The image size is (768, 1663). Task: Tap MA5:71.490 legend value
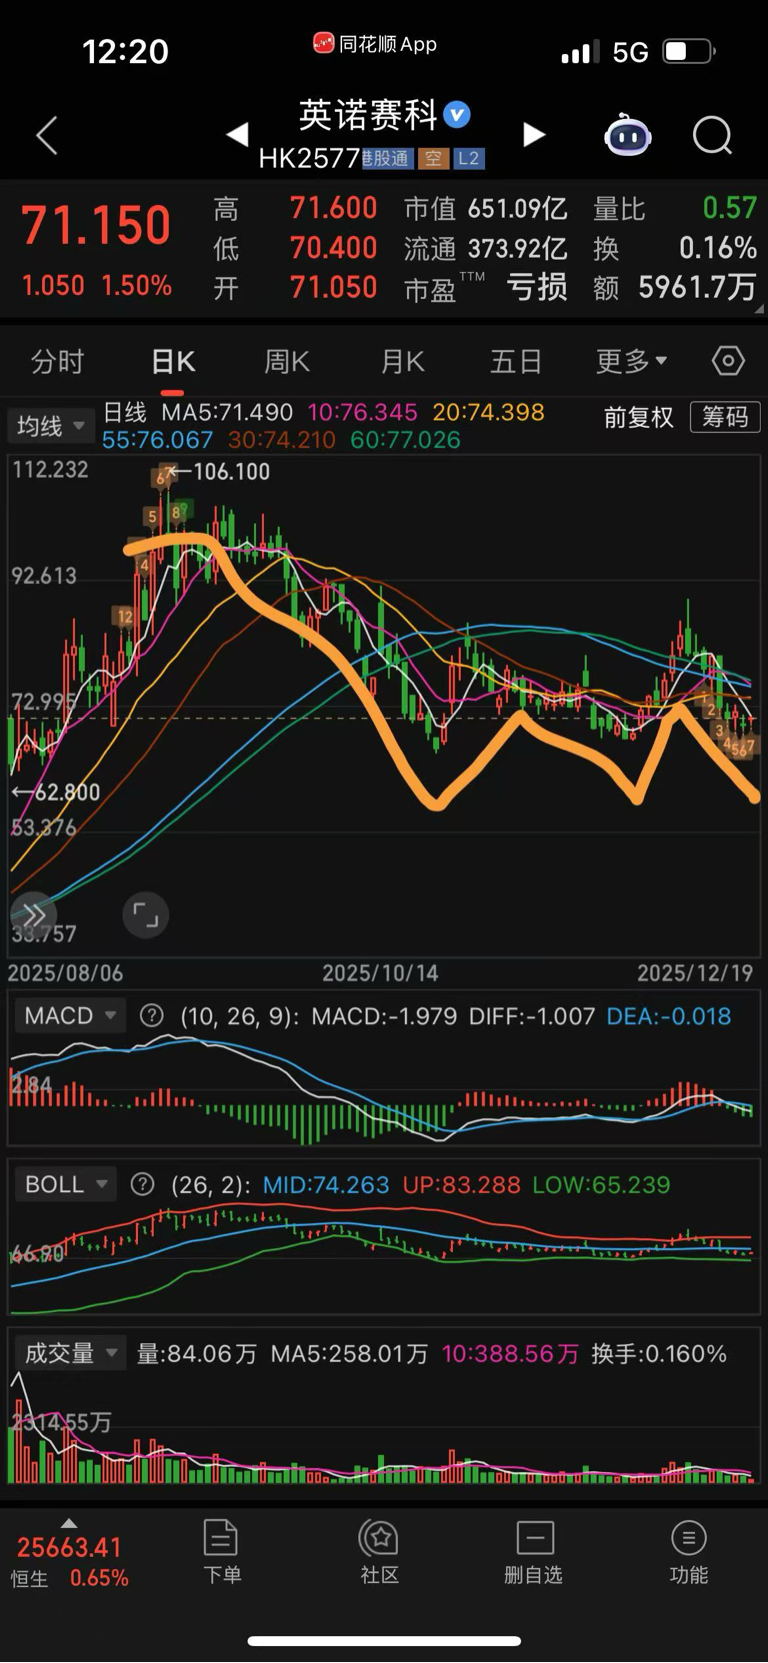(x=227, y=412)
